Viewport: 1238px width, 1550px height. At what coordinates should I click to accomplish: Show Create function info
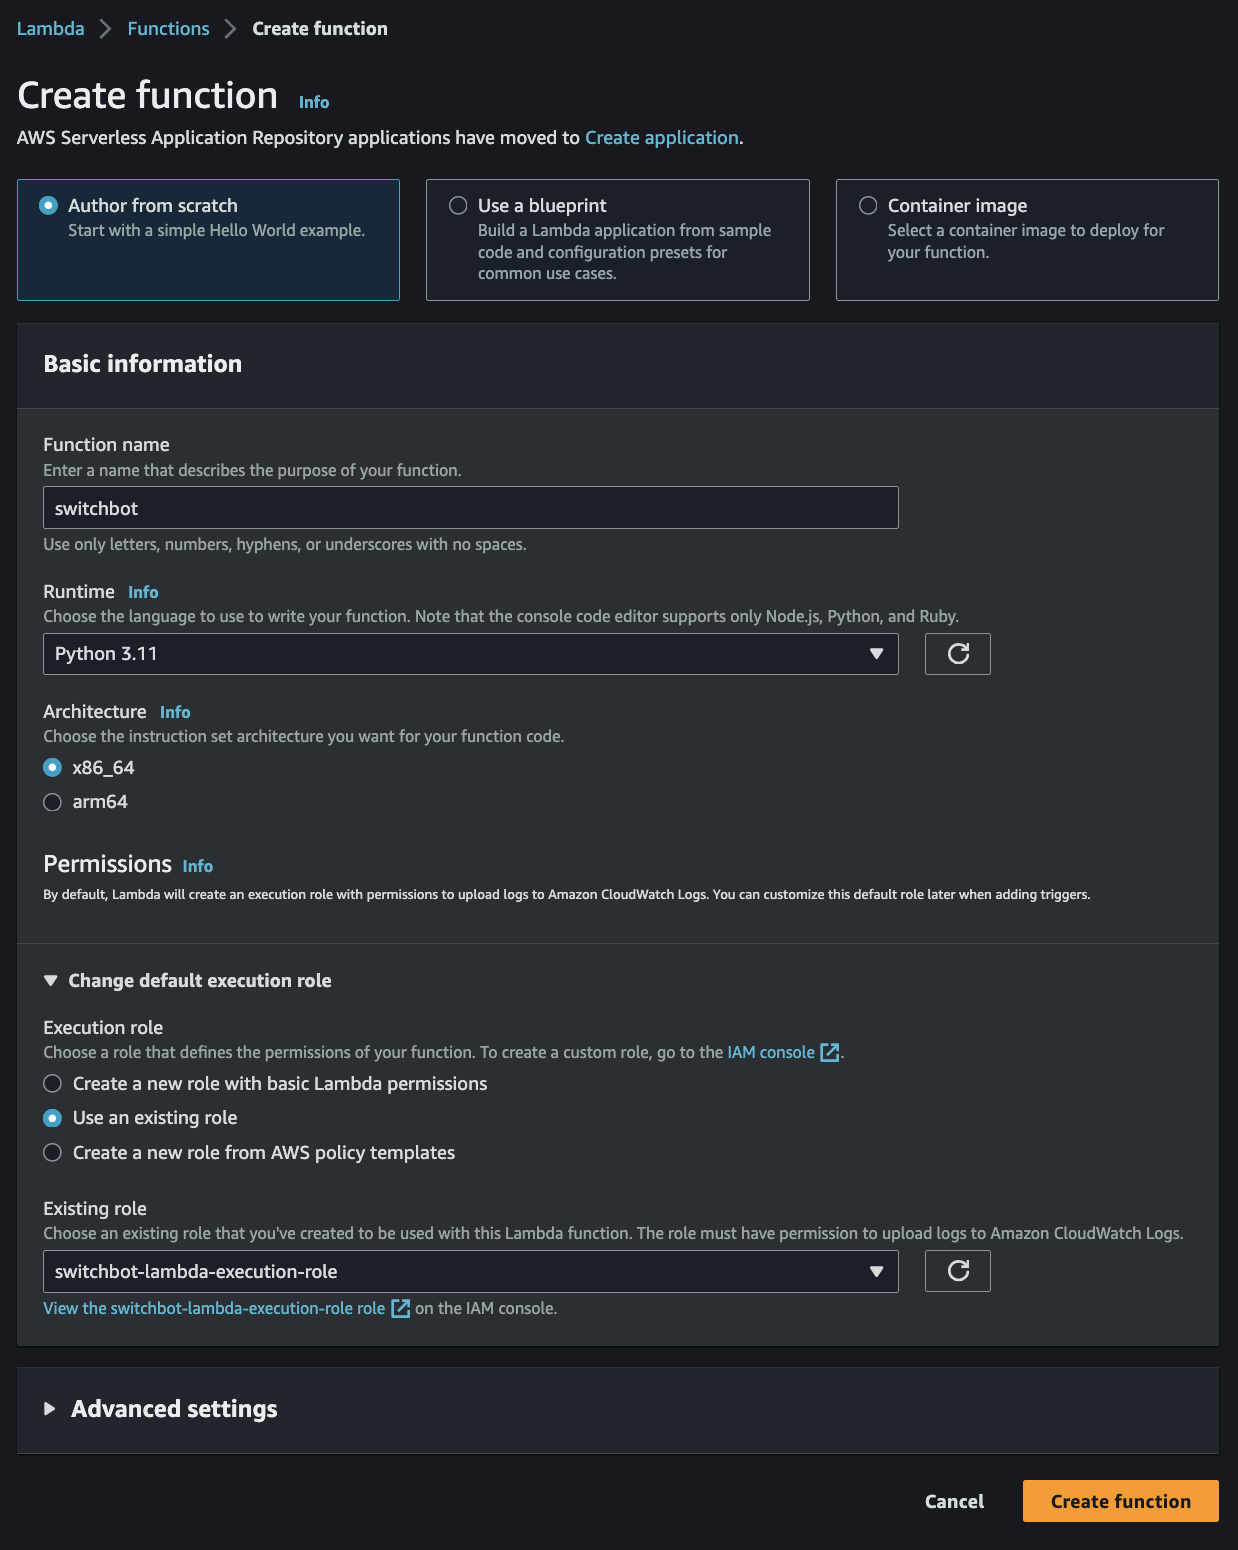click(x=312, y=101)
